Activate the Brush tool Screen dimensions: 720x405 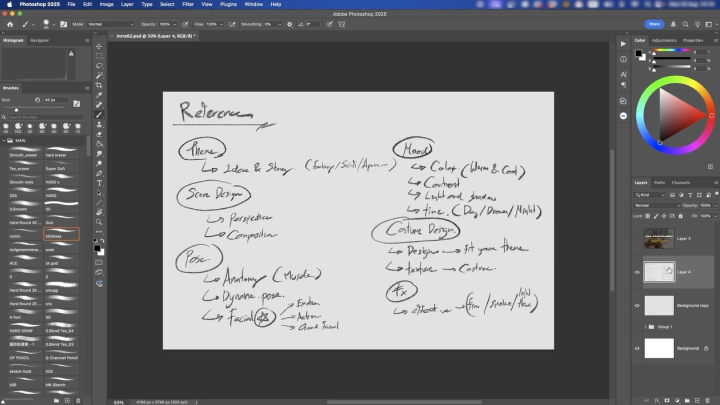(x=99, y=114)
